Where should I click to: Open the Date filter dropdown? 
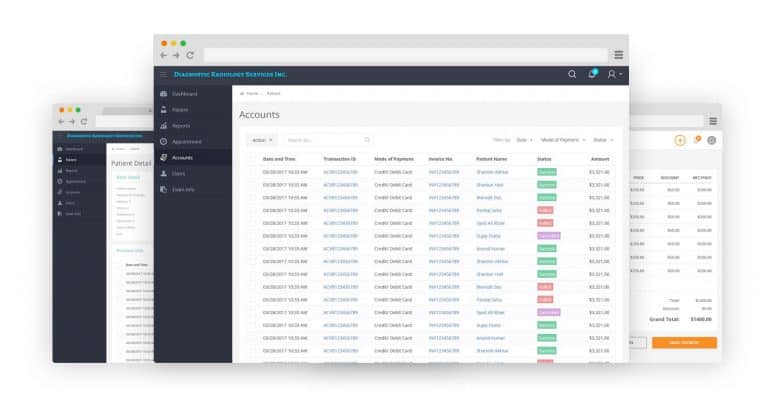point(524,140)
